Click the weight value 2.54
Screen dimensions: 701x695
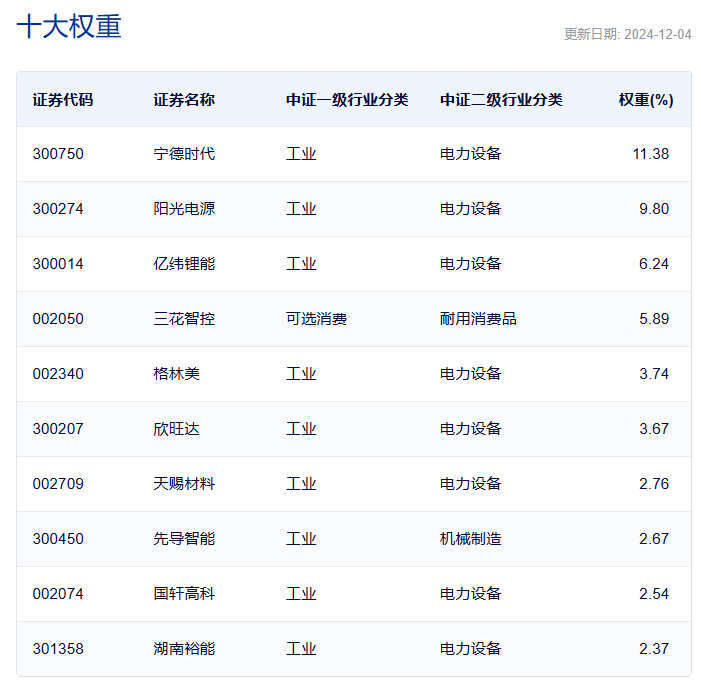(654, 594)
